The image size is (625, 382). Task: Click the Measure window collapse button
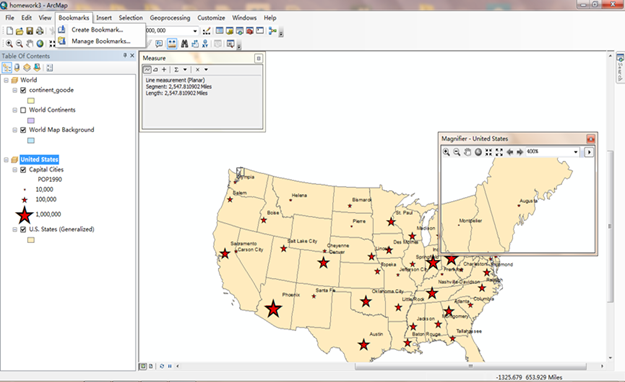point(258,58)
